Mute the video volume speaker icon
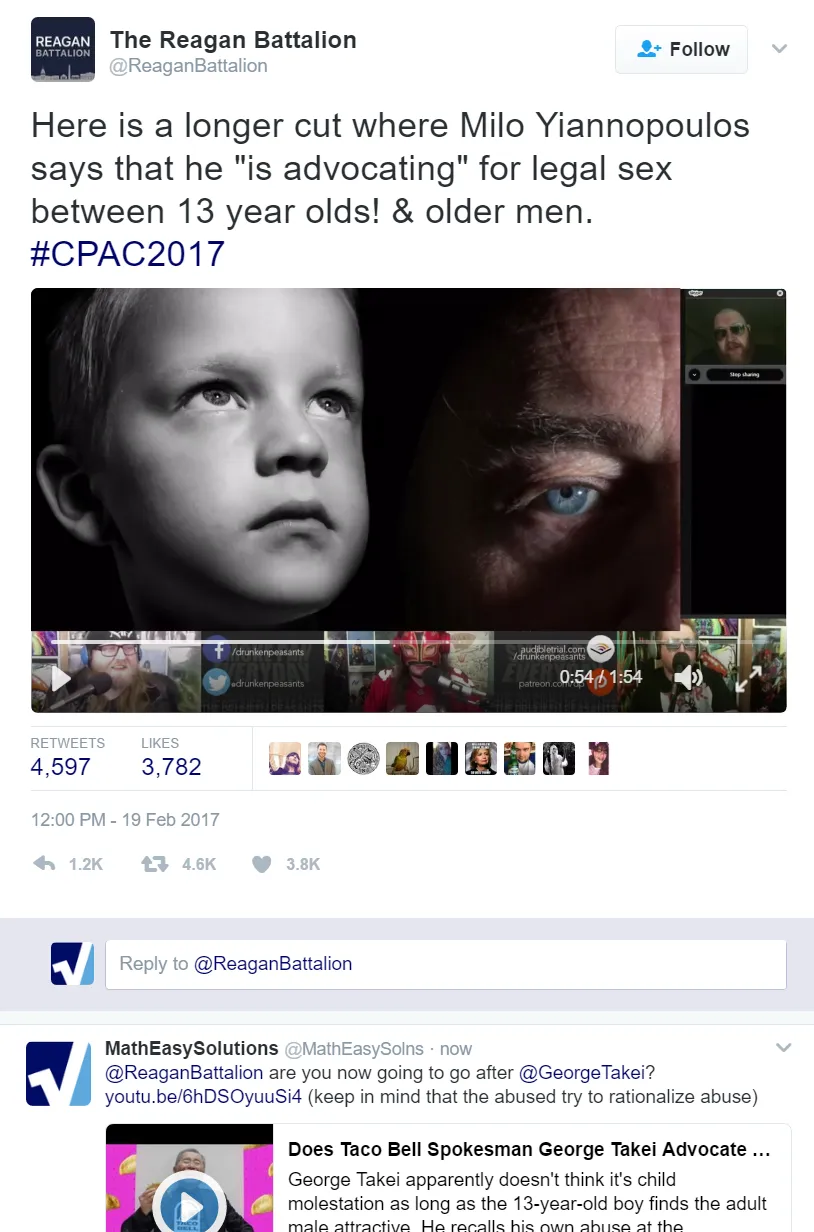 (689, 677)
